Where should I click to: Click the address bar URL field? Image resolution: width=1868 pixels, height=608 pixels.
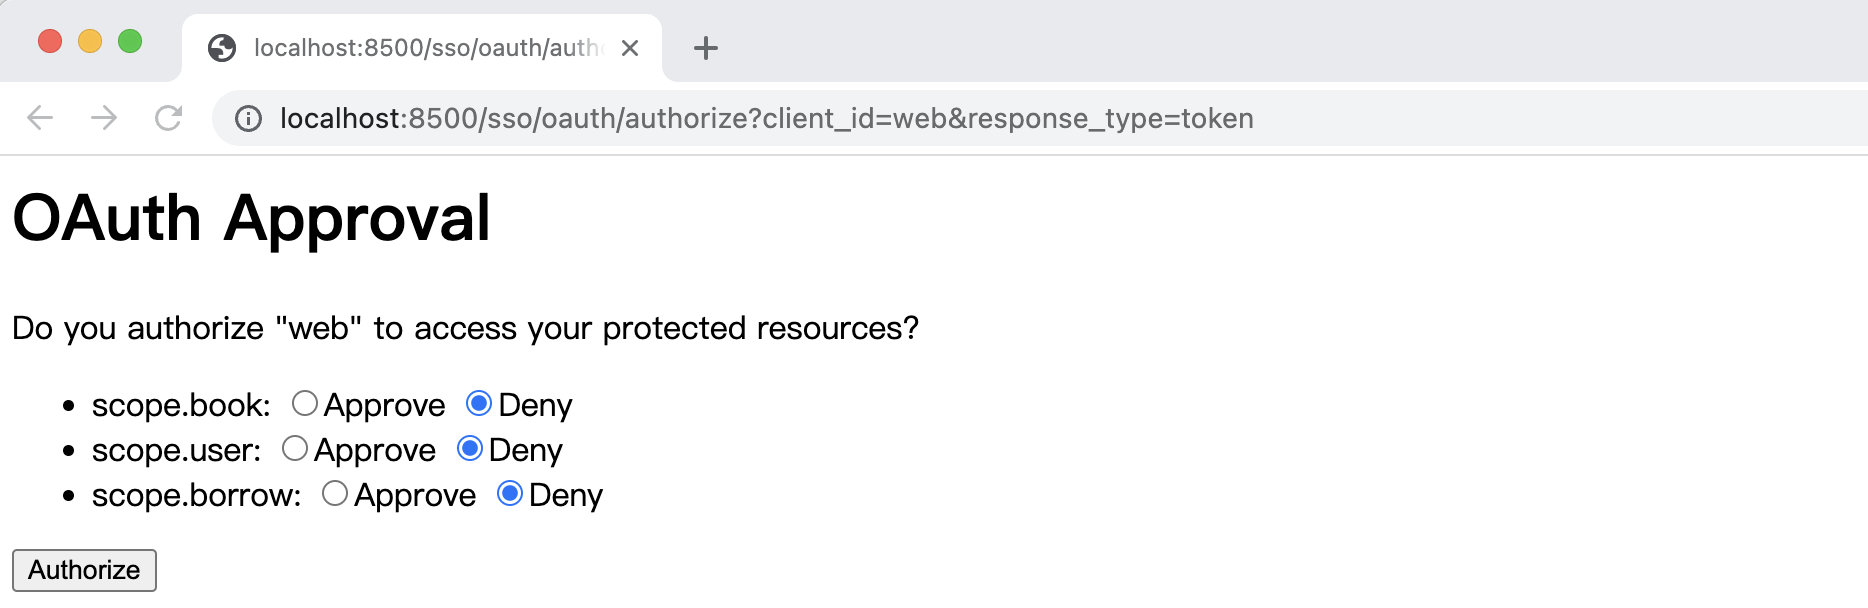(x=900, y=119)
